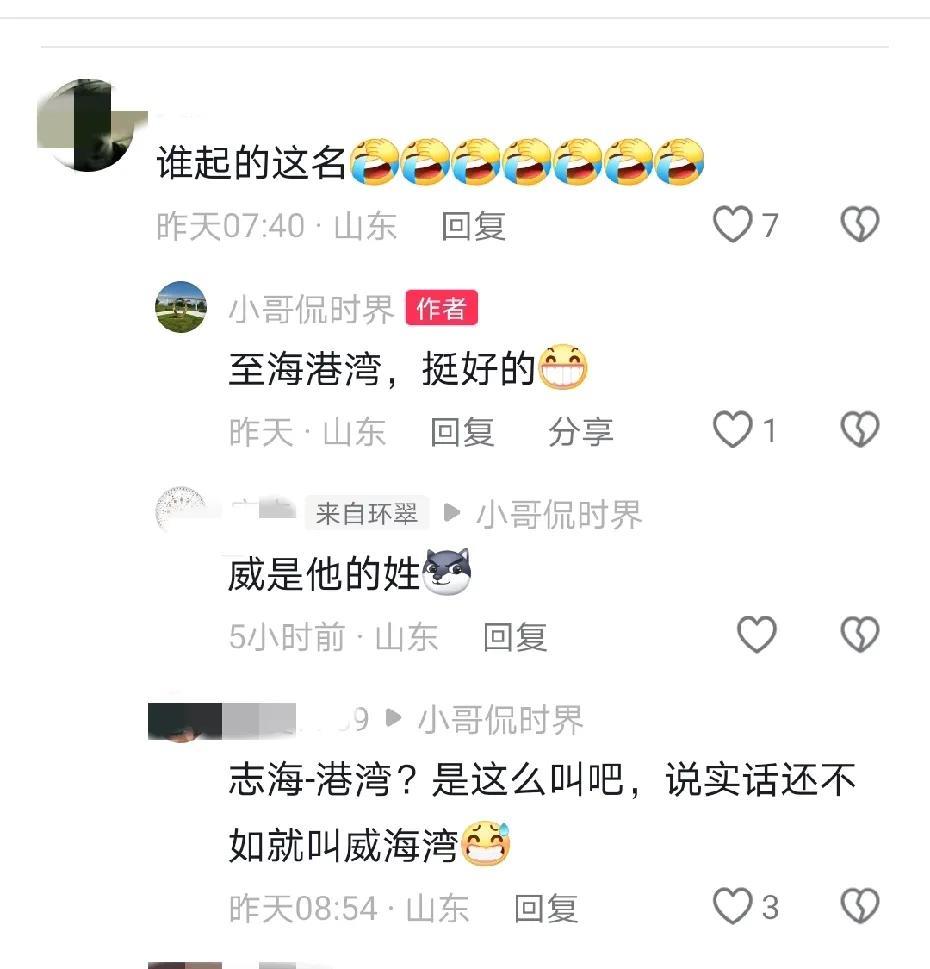Tap broken heart on the 至海港湾 reply
This screenshot has height=969, width=930.
[x=860, y=429]
